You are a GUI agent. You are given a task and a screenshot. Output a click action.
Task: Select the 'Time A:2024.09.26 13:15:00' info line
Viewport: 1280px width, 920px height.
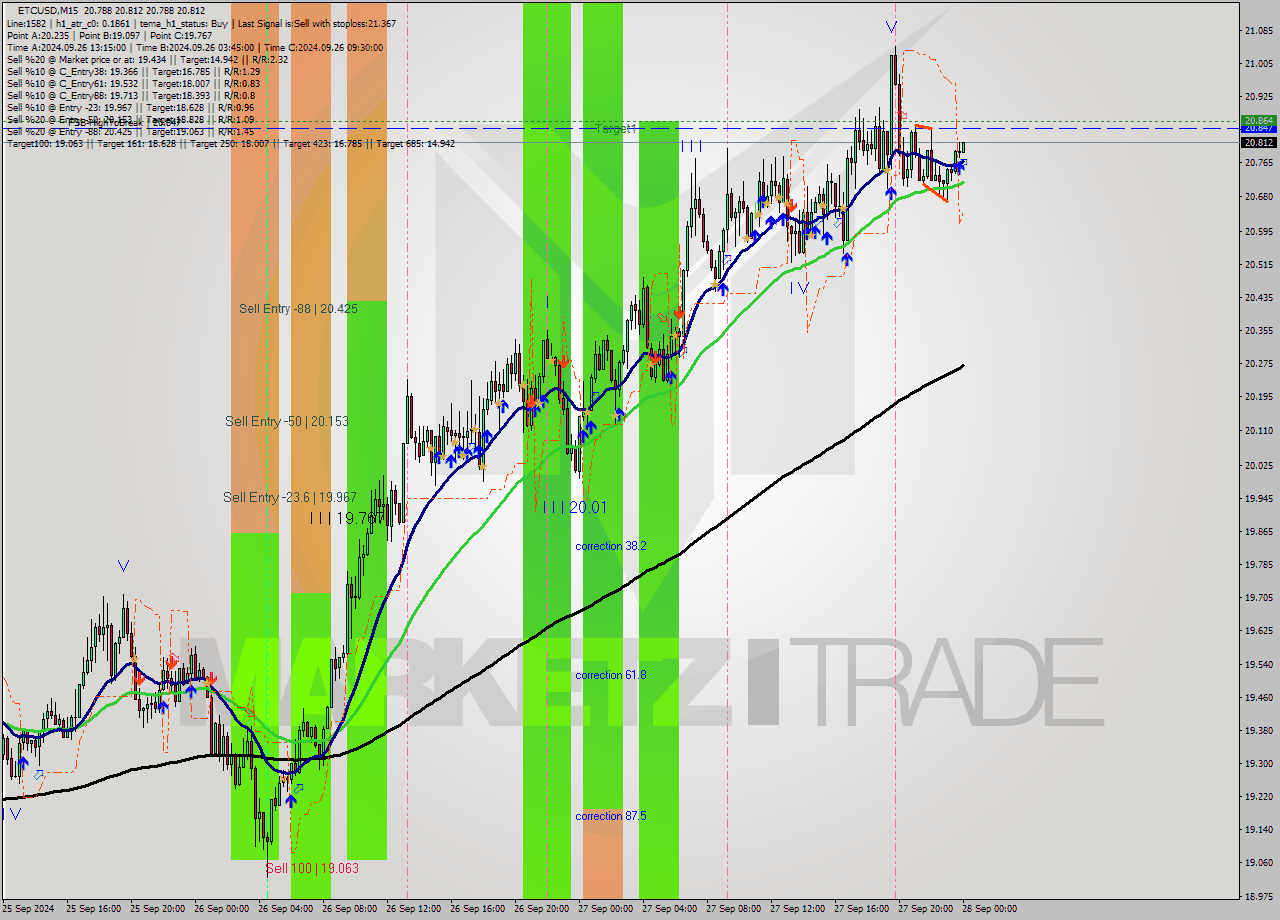pyautogui.click(x=194, y=47)
